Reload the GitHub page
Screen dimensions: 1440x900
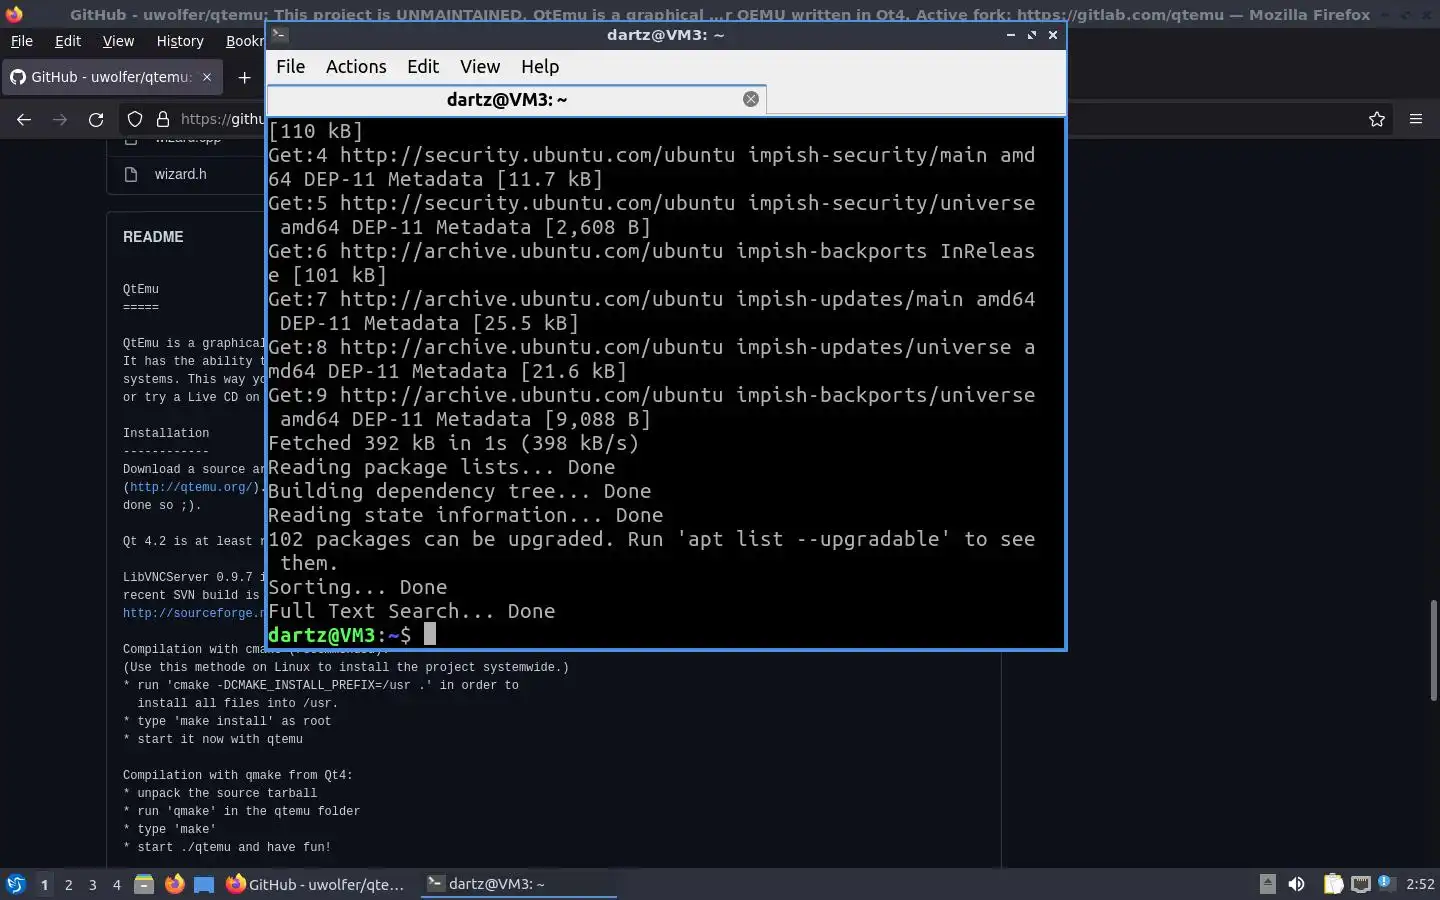tap(96, 119)
